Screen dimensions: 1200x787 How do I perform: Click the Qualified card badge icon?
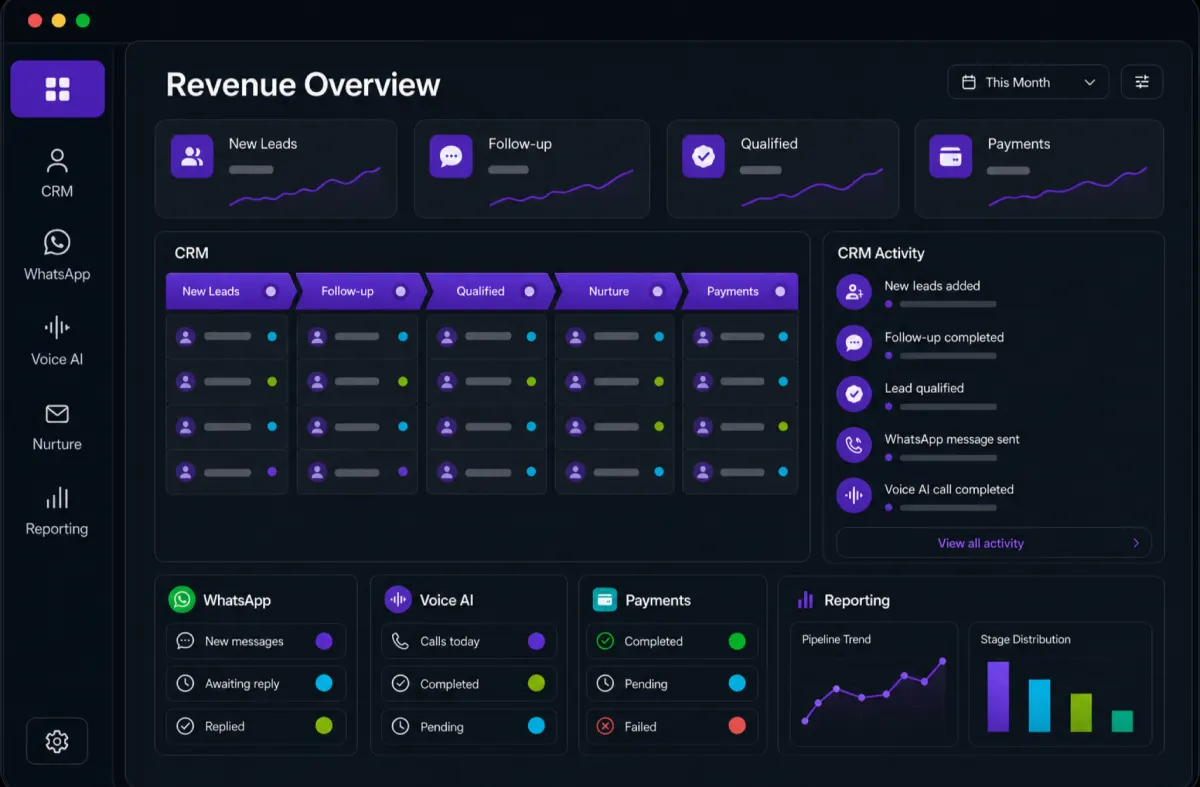[x=703, y=157]
